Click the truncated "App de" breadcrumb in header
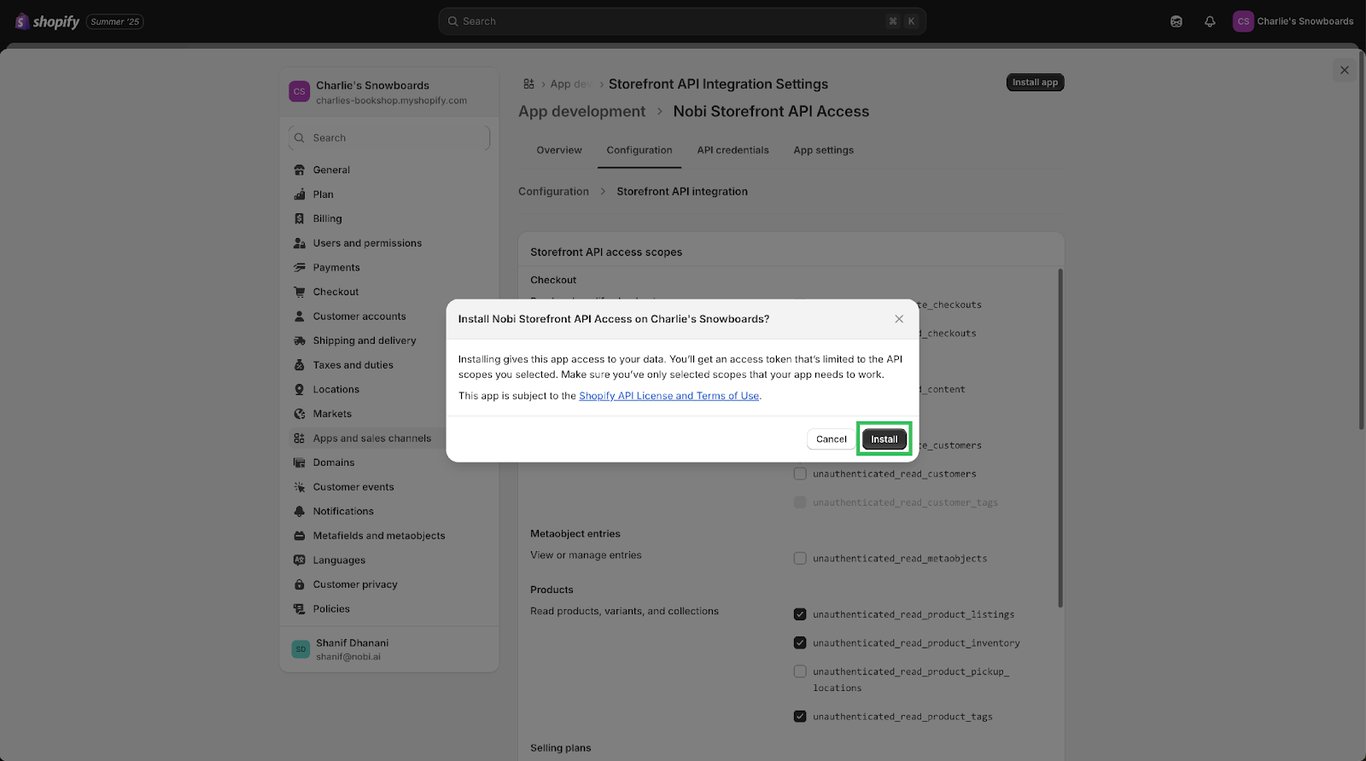The height and width of the screenshot is (761, 1366). [572, 84]
